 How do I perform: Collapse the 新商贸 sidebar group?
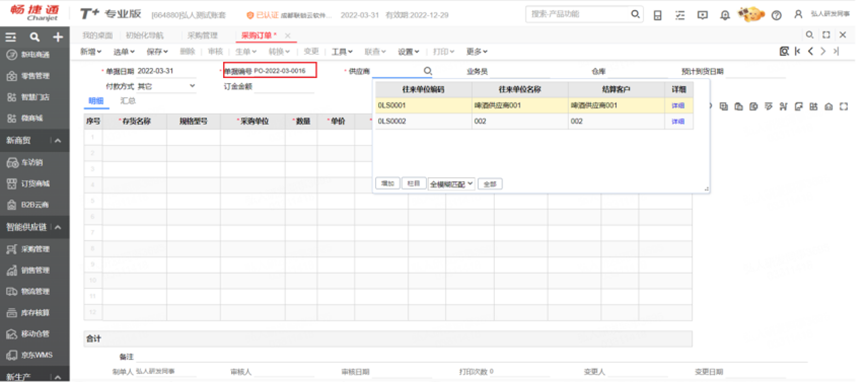(57, 141)
